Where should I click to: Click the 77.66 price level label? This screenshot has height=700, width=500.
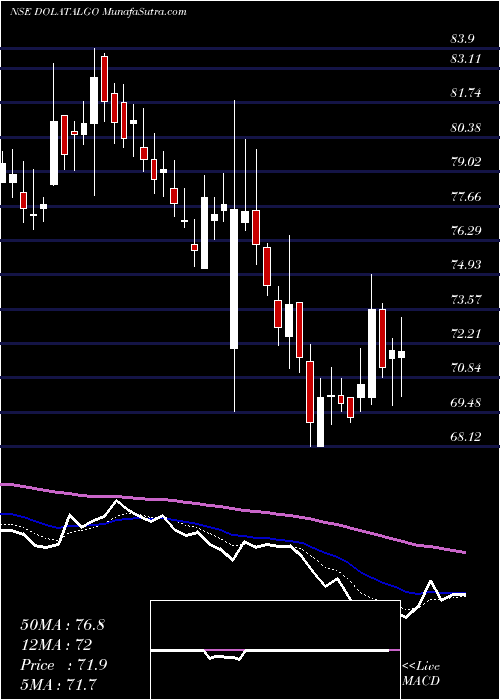(x=466, y=196)
